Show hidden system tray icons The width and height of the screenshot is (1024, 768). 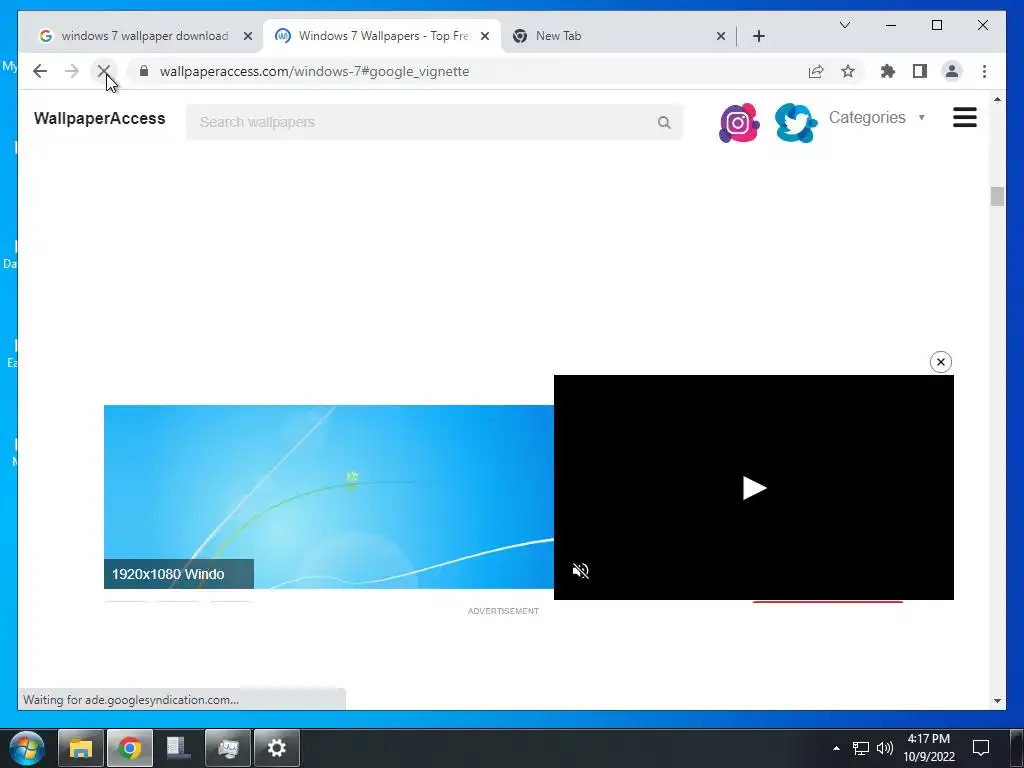point(836,748)
